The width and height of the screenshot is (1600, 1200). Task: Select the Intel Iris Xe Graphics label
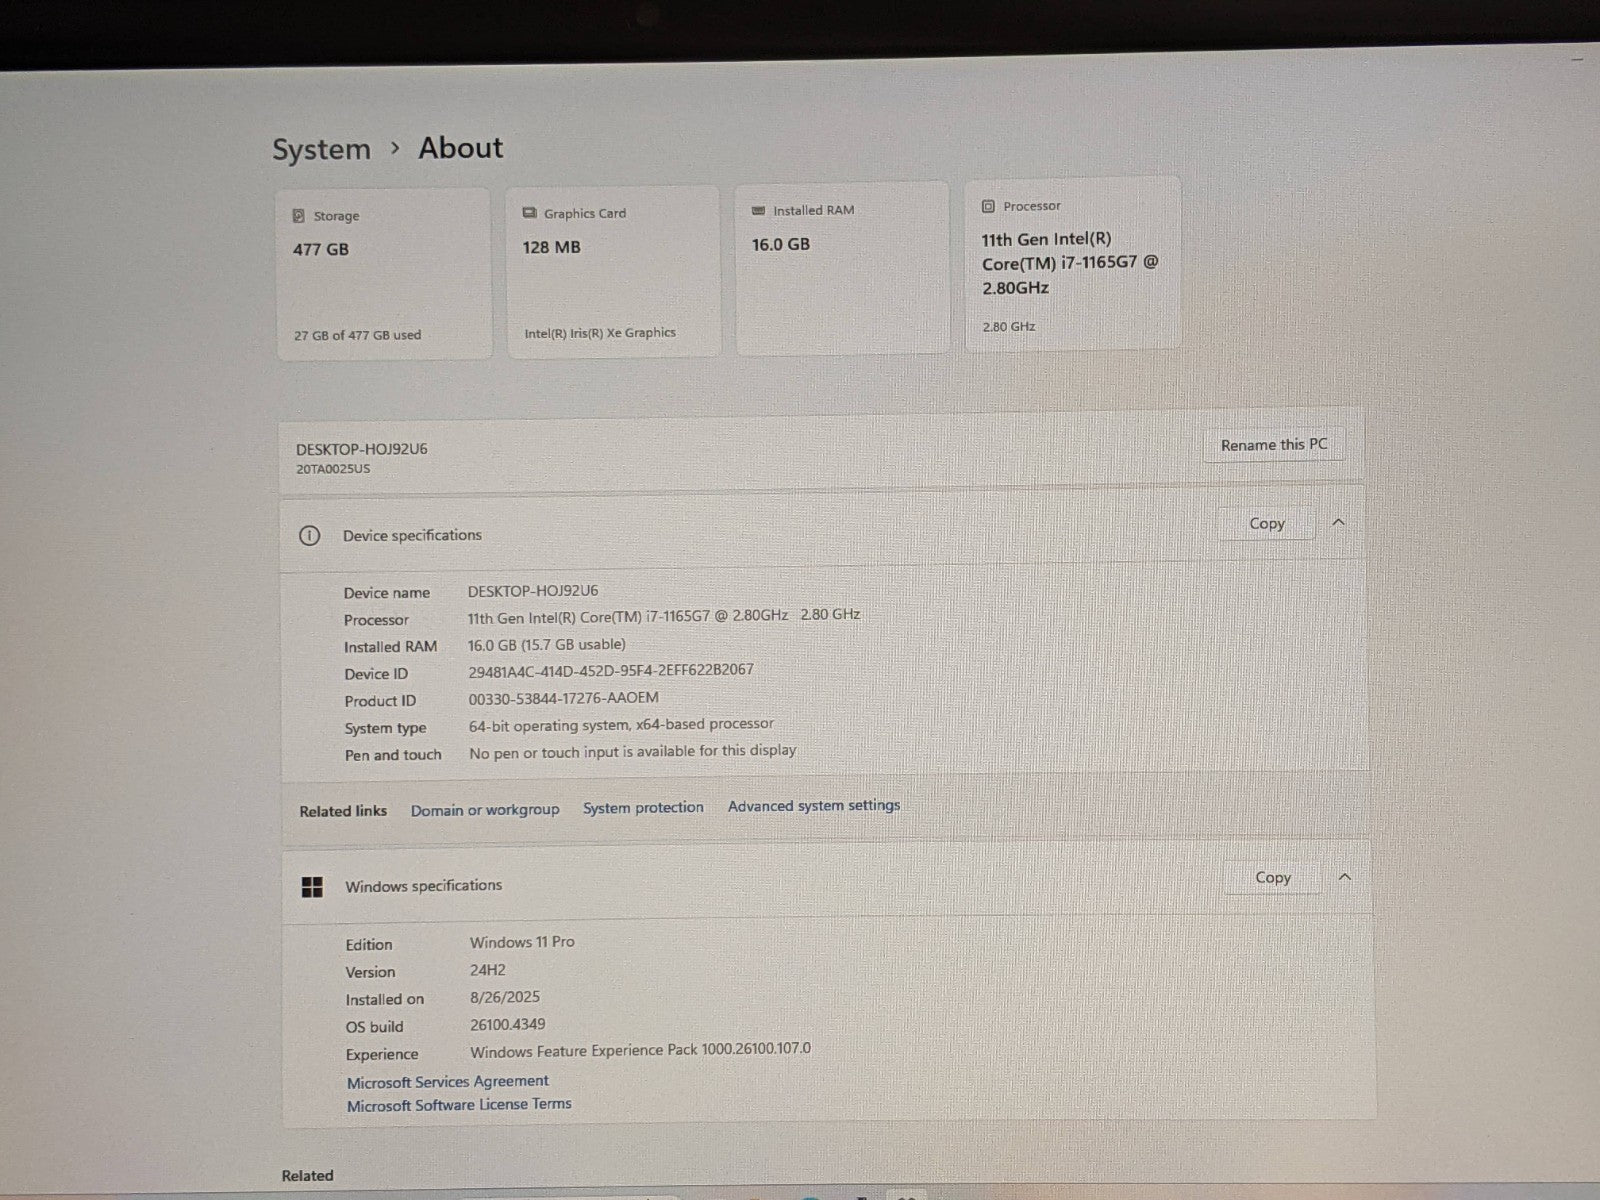click(600, 333)
